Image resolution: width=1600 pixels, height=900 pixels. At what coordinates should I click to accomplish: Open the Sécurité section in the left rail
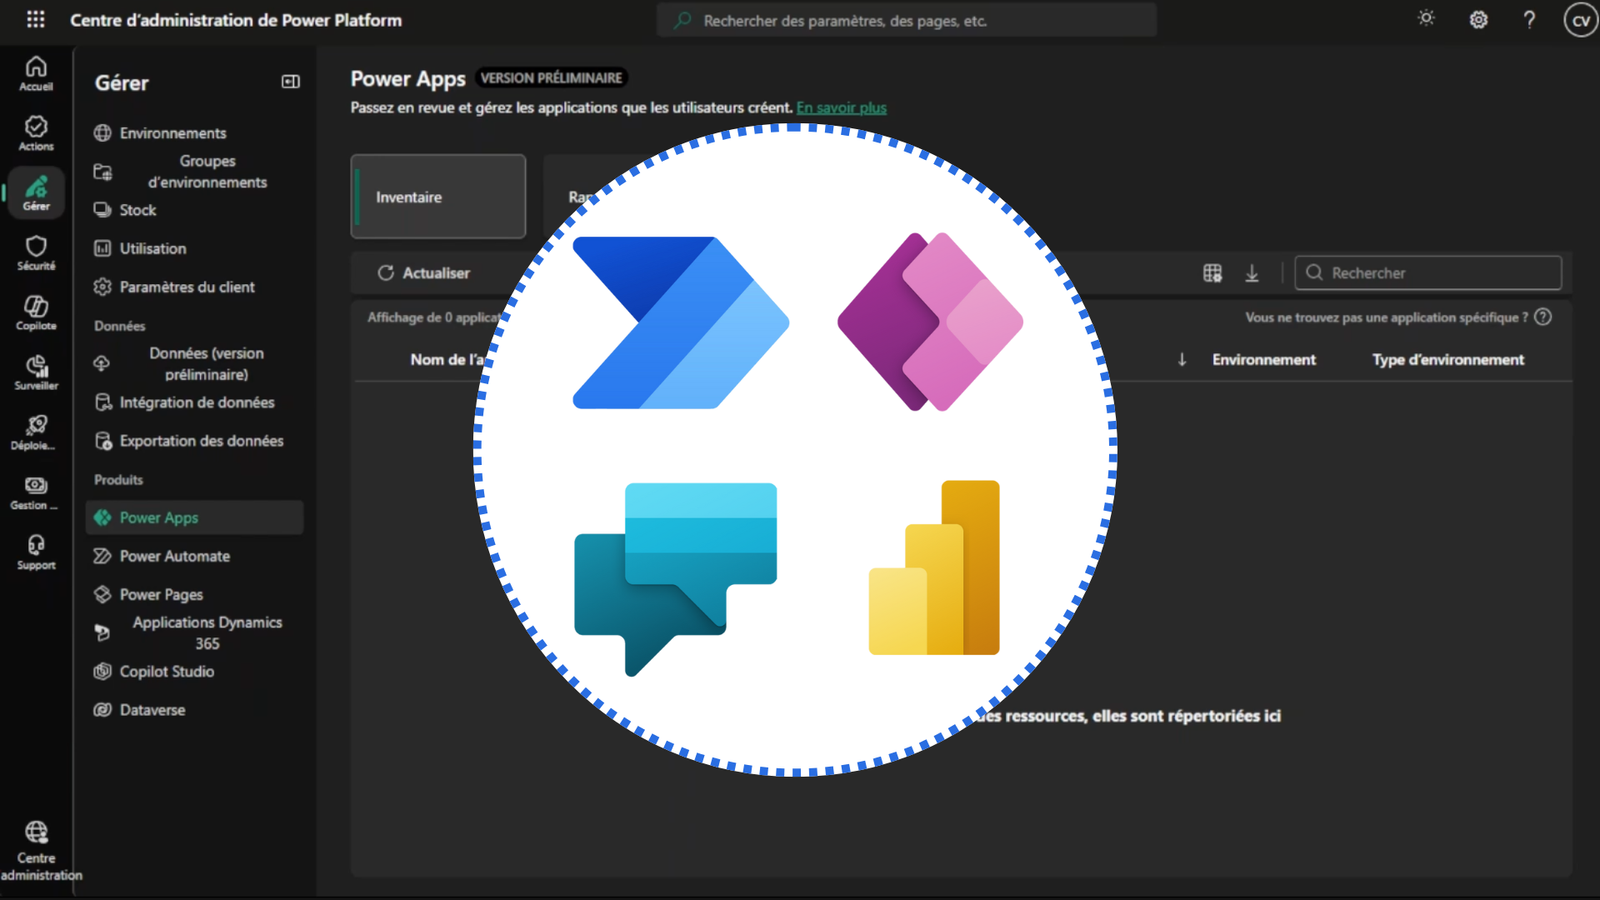point(36,251)
